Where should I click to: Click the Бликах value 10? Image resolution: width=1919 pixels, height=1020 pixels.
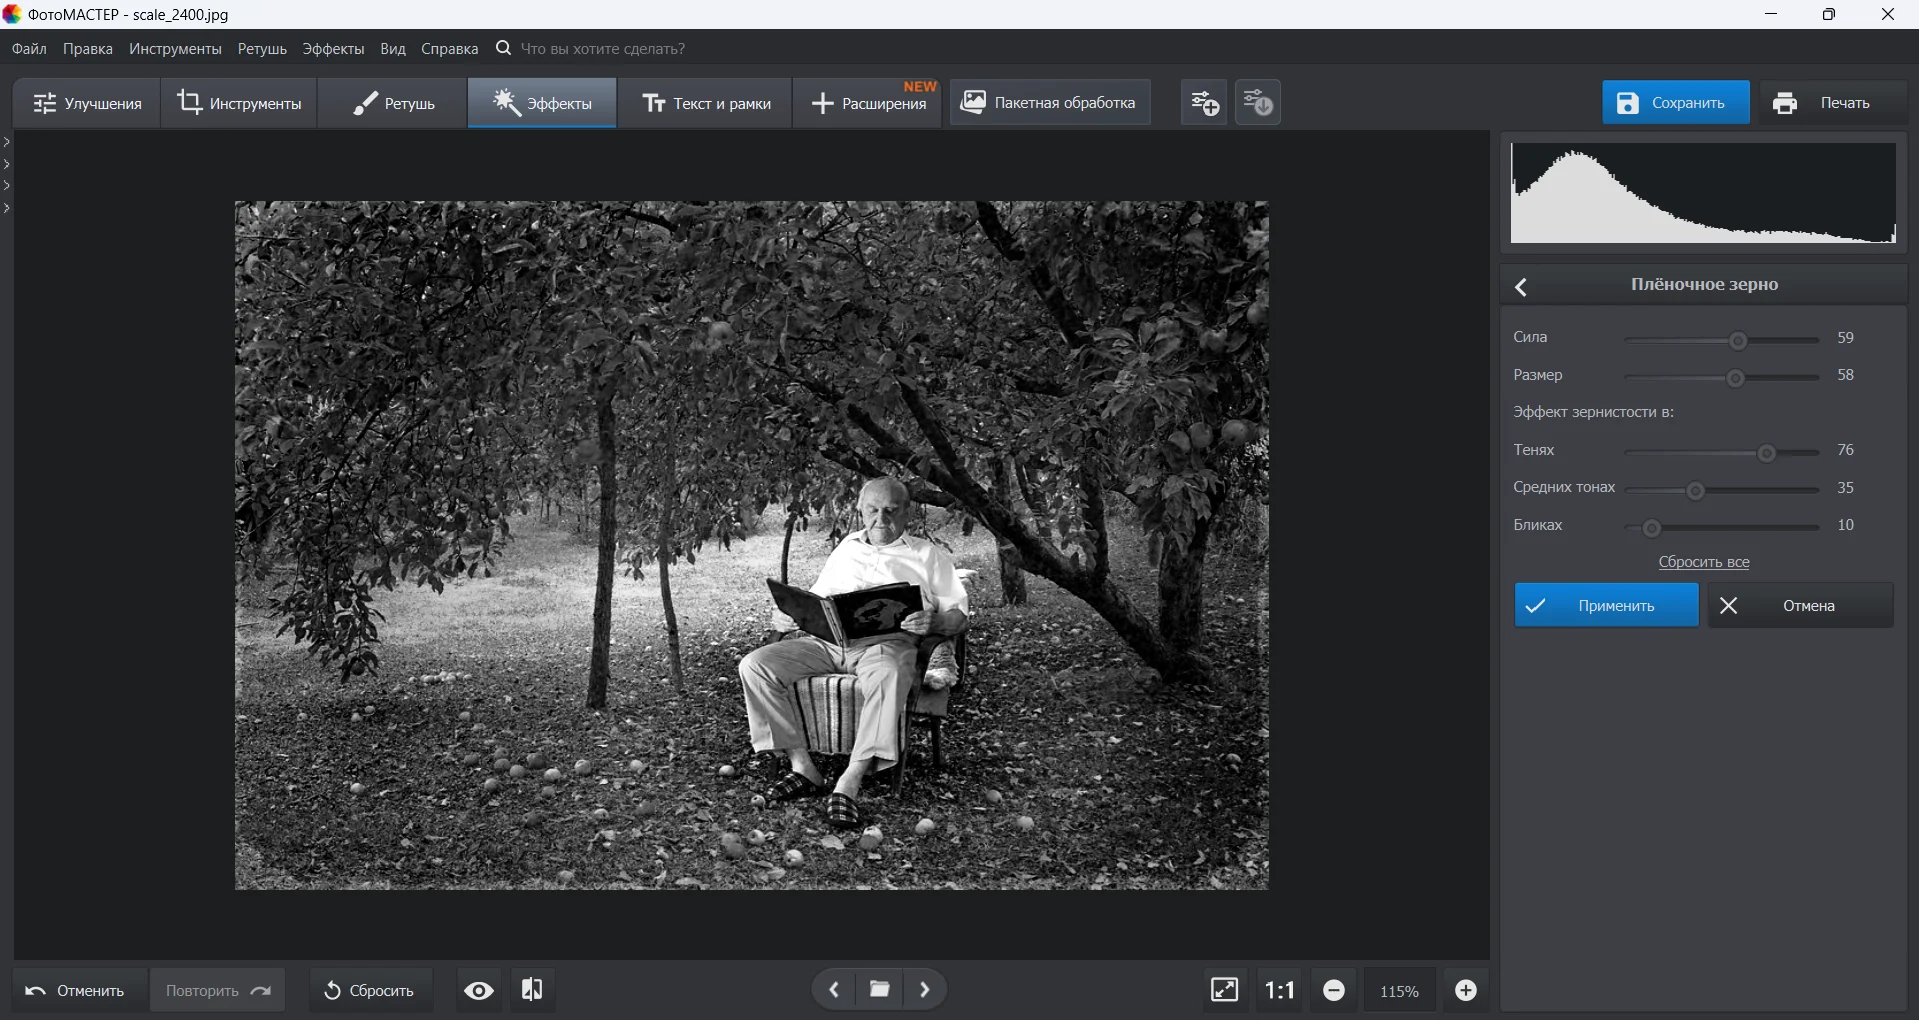[x=1846, y=525]
